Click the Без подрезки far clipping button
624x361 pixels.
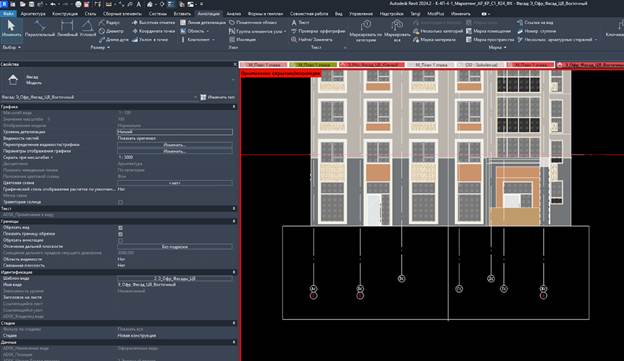point(175,247)
